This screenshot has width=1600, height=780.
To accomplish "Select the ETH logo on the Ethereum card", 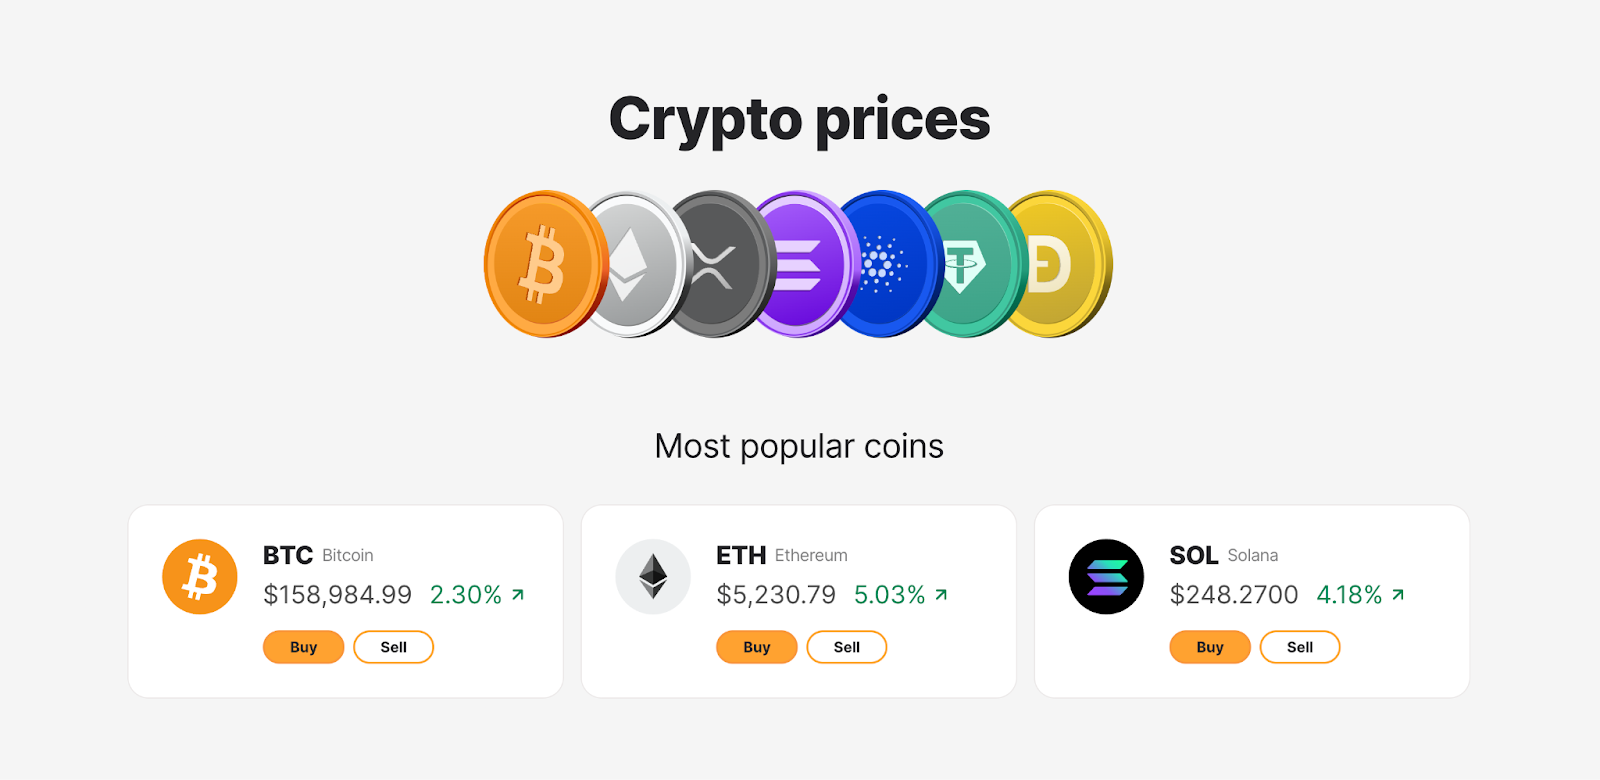I will coord(652,576).
